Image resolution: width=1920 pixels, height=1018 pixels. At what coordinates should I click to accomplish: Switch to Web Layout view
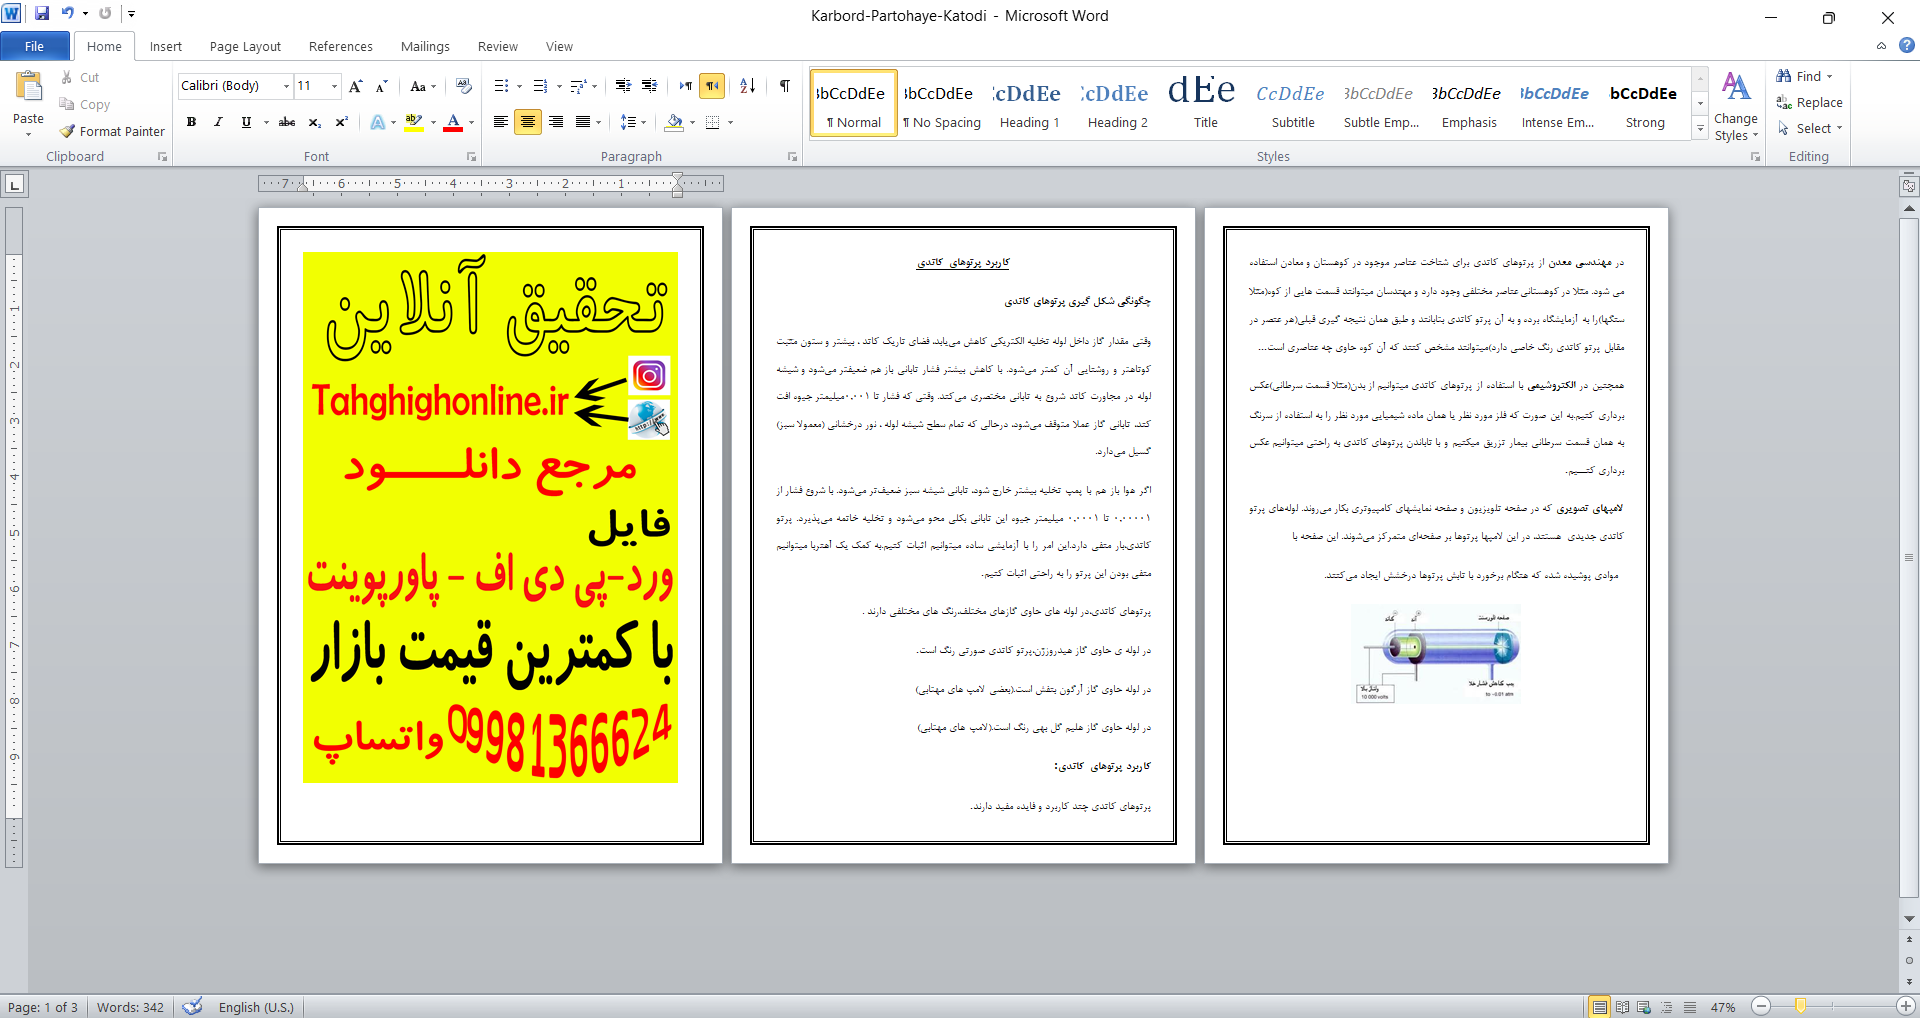(x=1644, y=1007)
